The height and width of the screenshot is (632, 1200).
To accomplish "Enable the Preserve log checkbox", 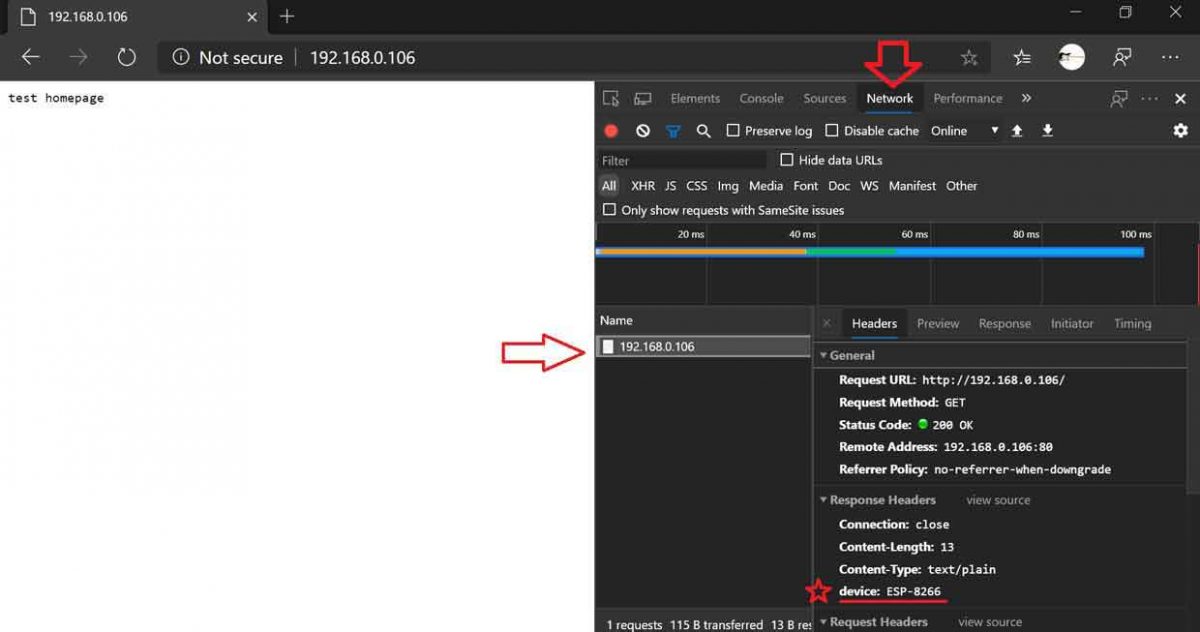I will click(x=733, y=131).
